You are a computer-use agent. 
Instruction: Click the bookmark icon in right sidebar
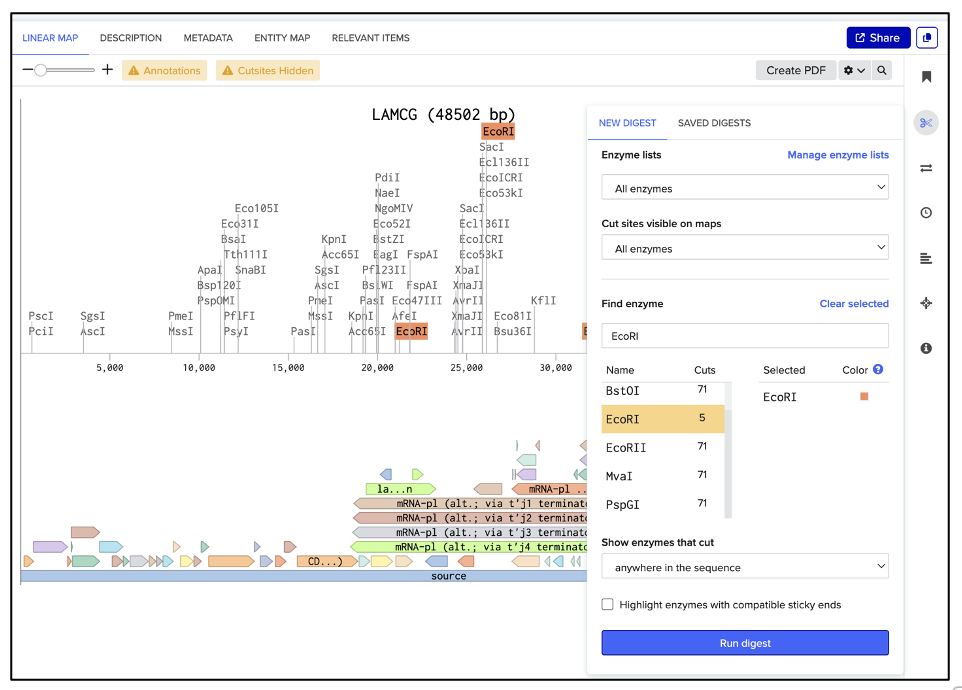(926, 77)
